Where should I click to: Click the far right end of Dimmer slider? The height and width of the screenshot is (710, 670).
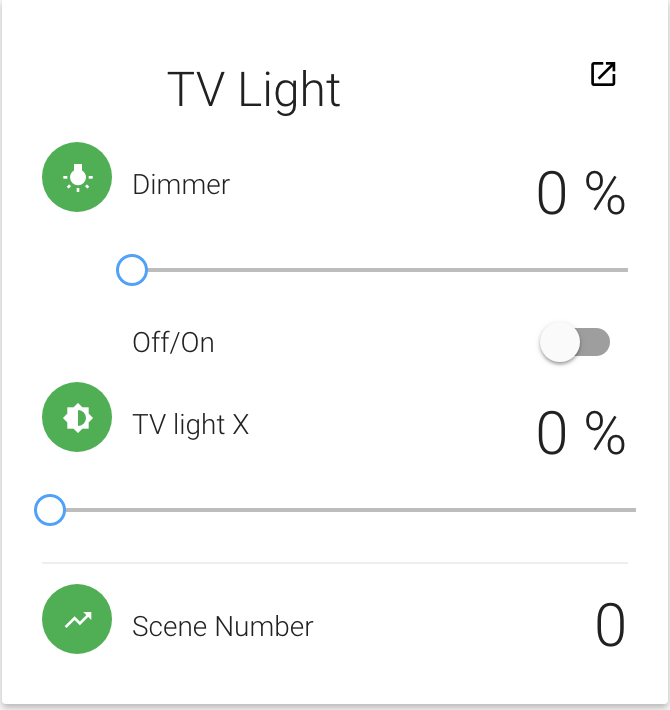pos(625,270)
